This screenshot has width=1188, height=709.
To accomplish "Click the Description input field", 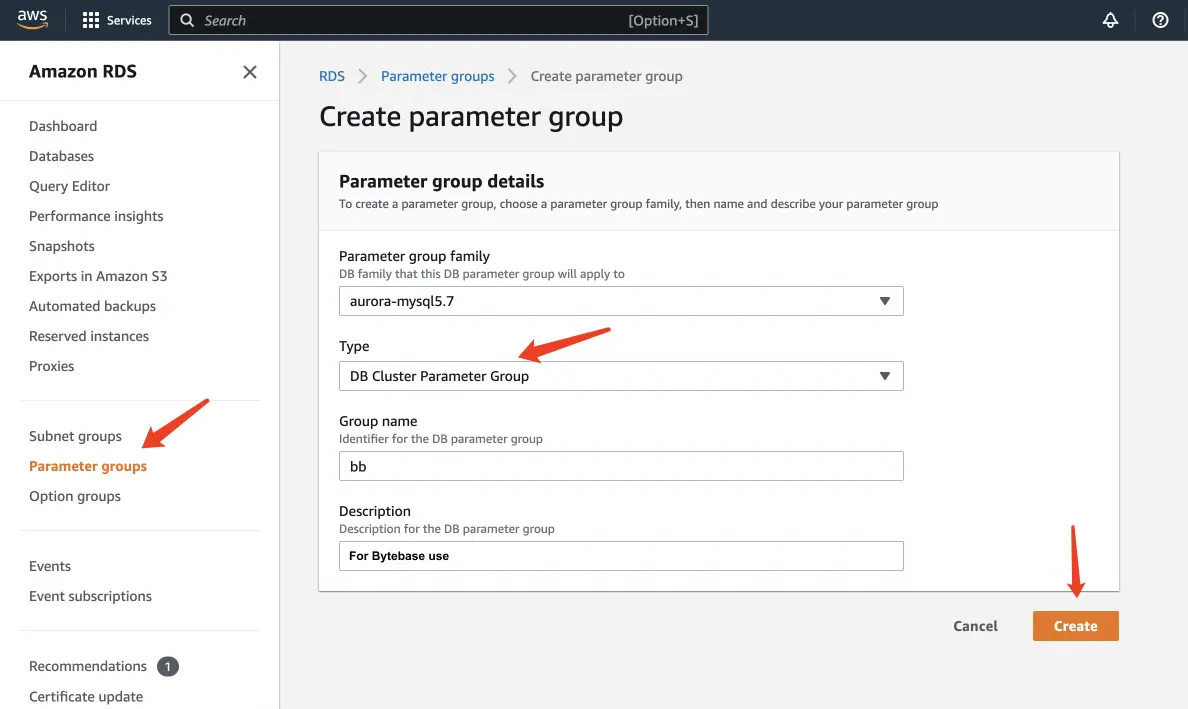I will (621, 556).
